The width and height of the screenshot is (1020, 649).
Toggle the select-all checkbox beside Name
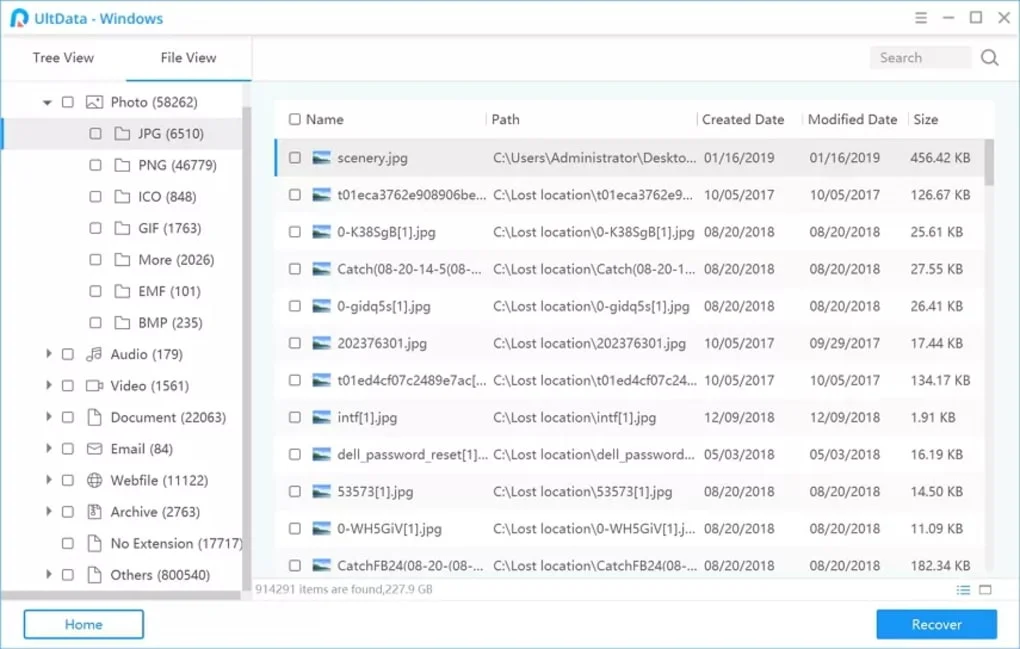[x=295, y=119]
